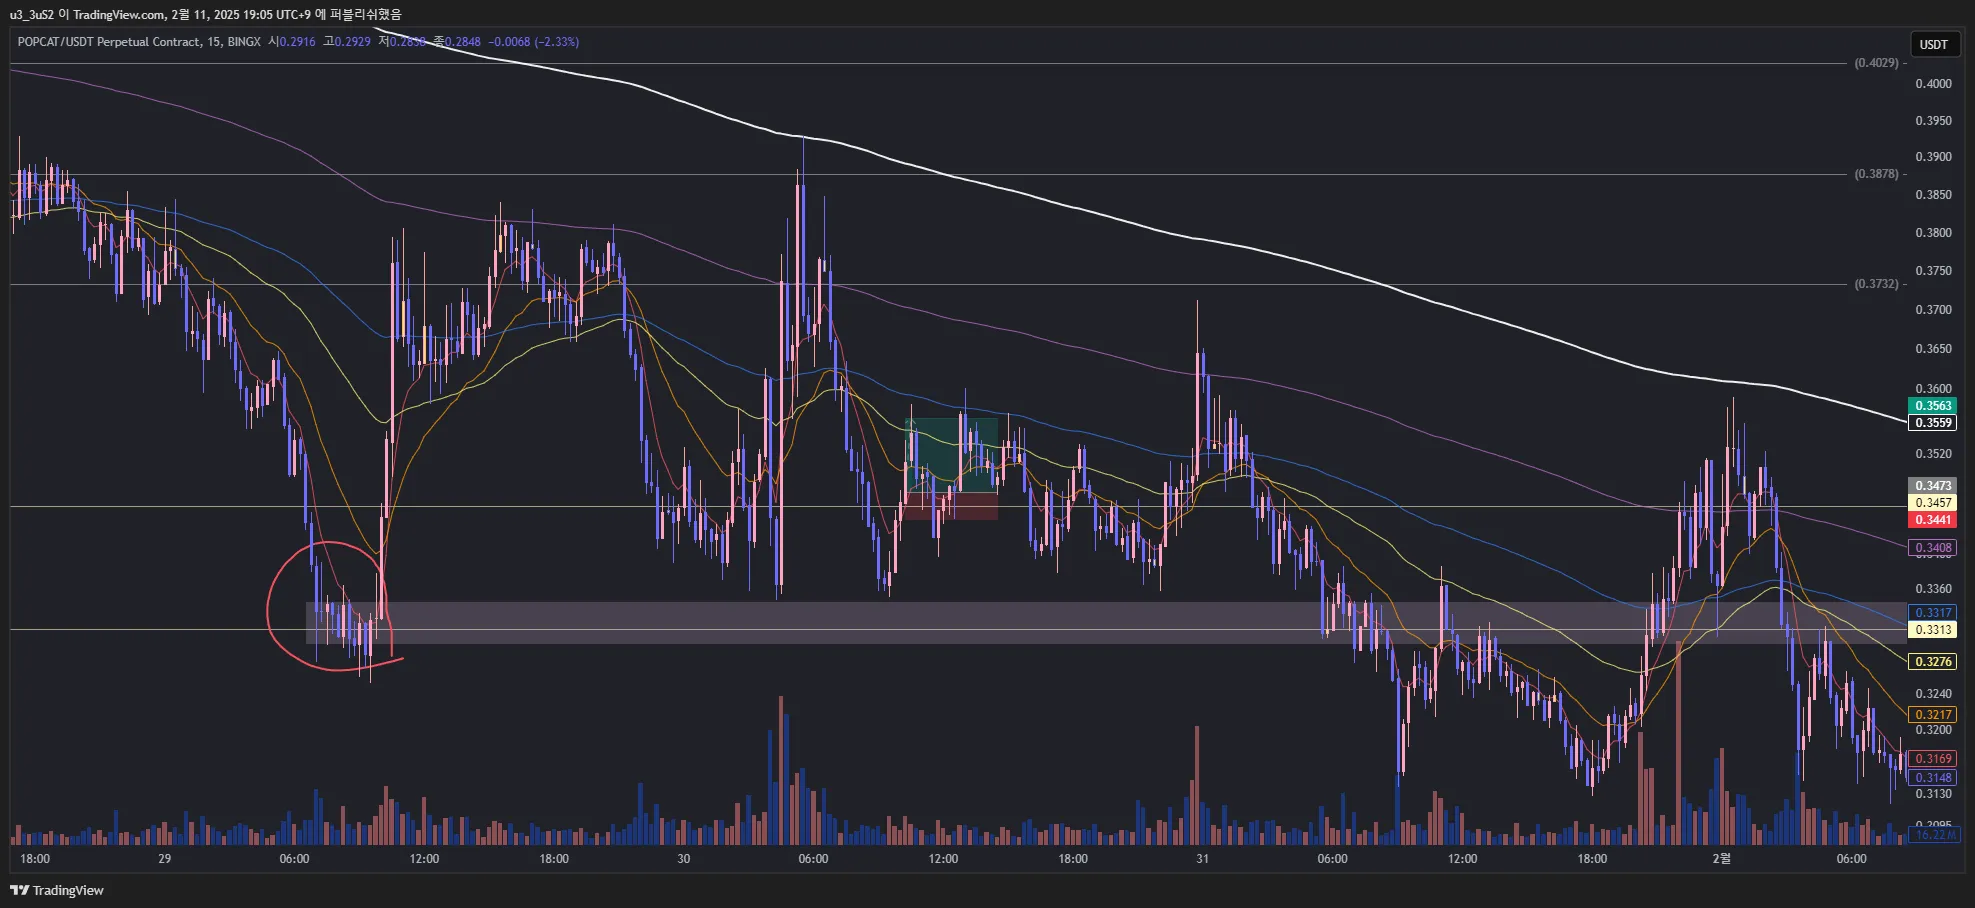Click the 0.3800 price axis label
The image size is (1975, 908).
click(x=1933, y=233)
